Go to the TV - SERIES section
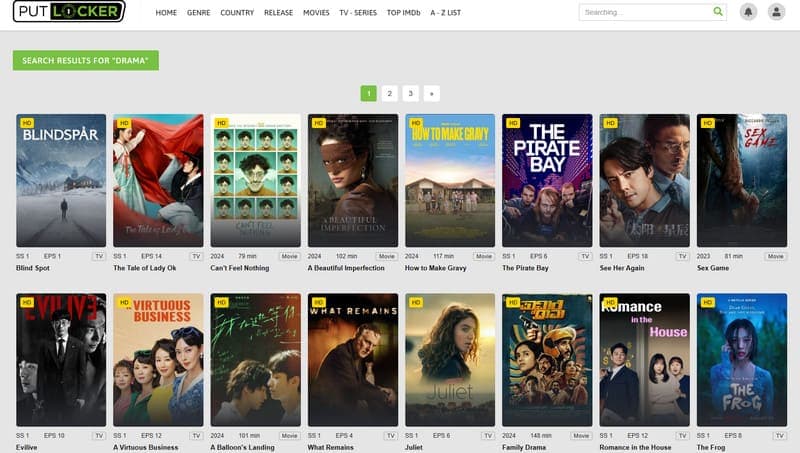The width and height of the screenshot is (800, 453). point(358,13)
